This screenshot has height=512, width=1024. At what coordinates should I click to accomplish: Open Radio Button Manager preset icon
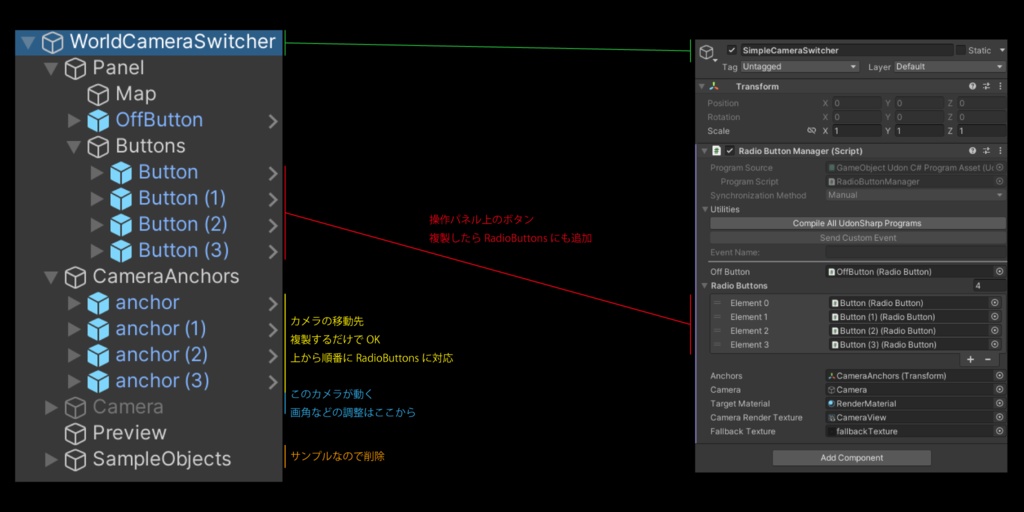pyautogui.click(x=986, y=151)
